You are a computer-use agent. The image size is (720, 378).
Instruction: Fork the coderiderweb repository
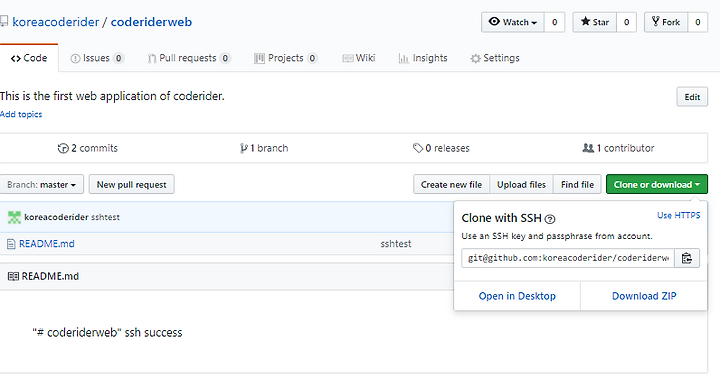(x=666, y=22)
